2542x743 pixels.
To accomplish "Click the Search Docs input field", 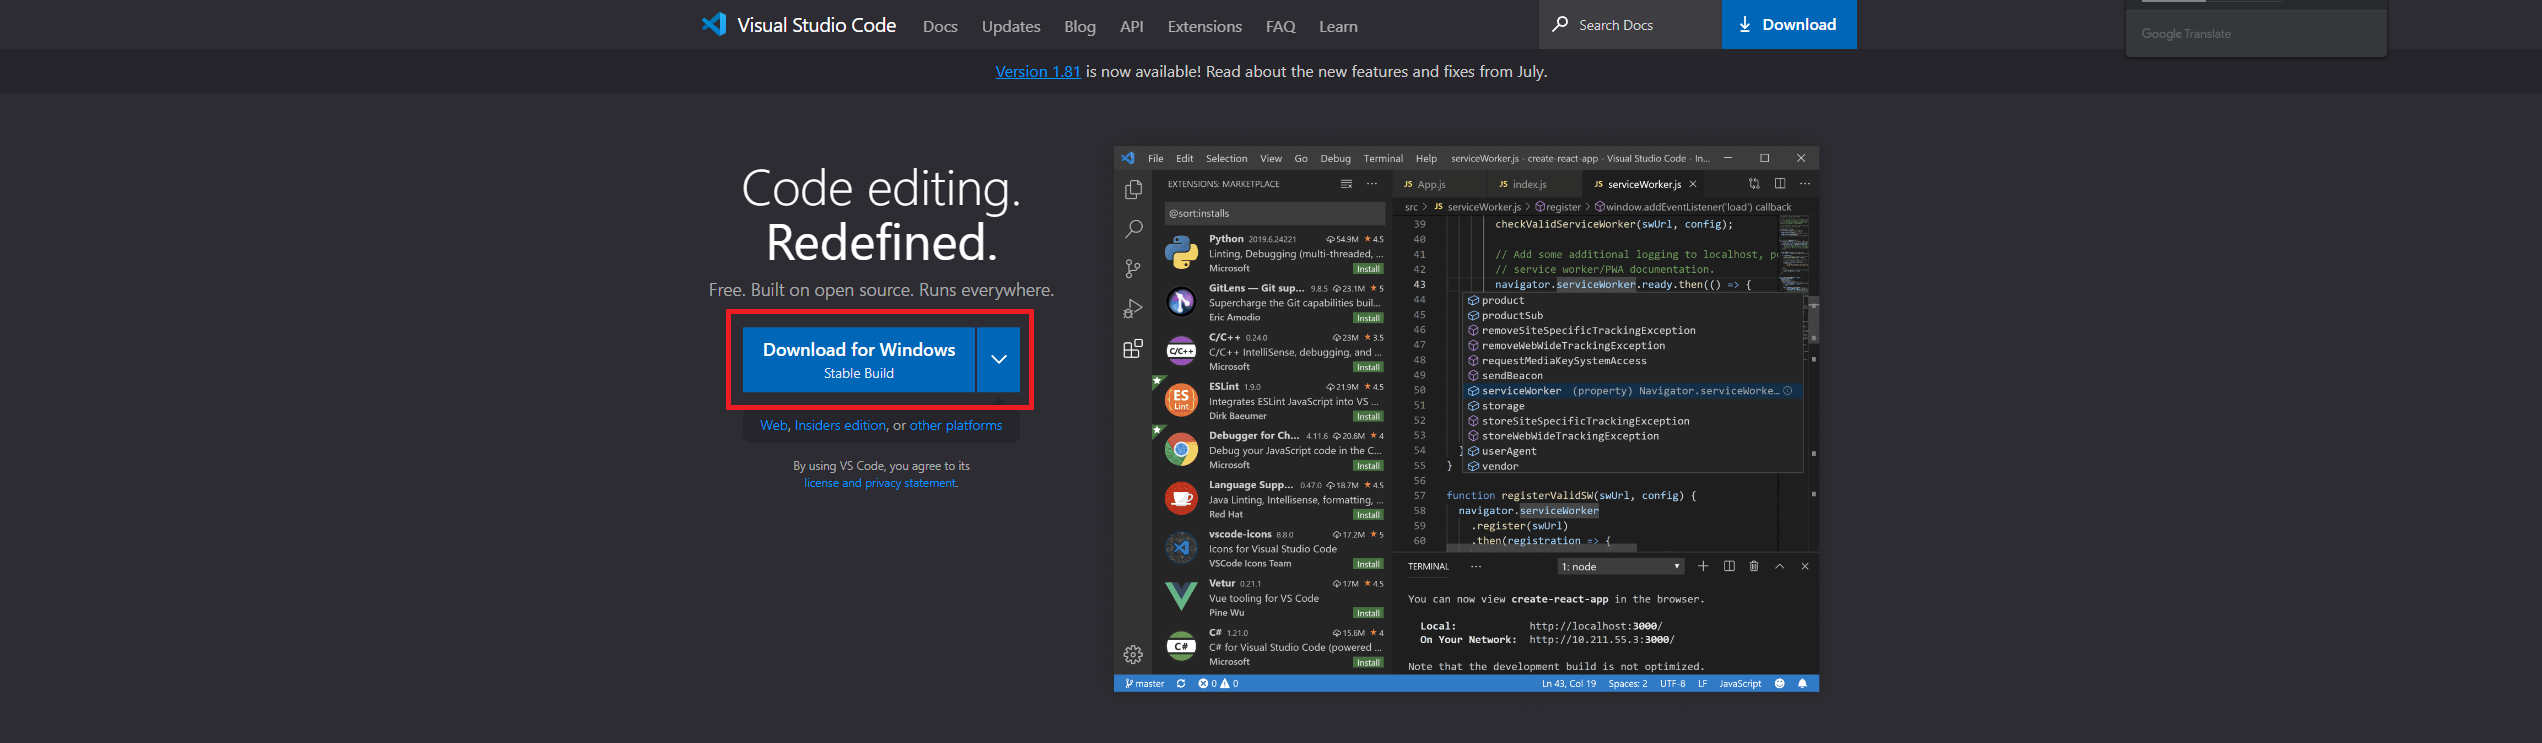I will 1630,24.
